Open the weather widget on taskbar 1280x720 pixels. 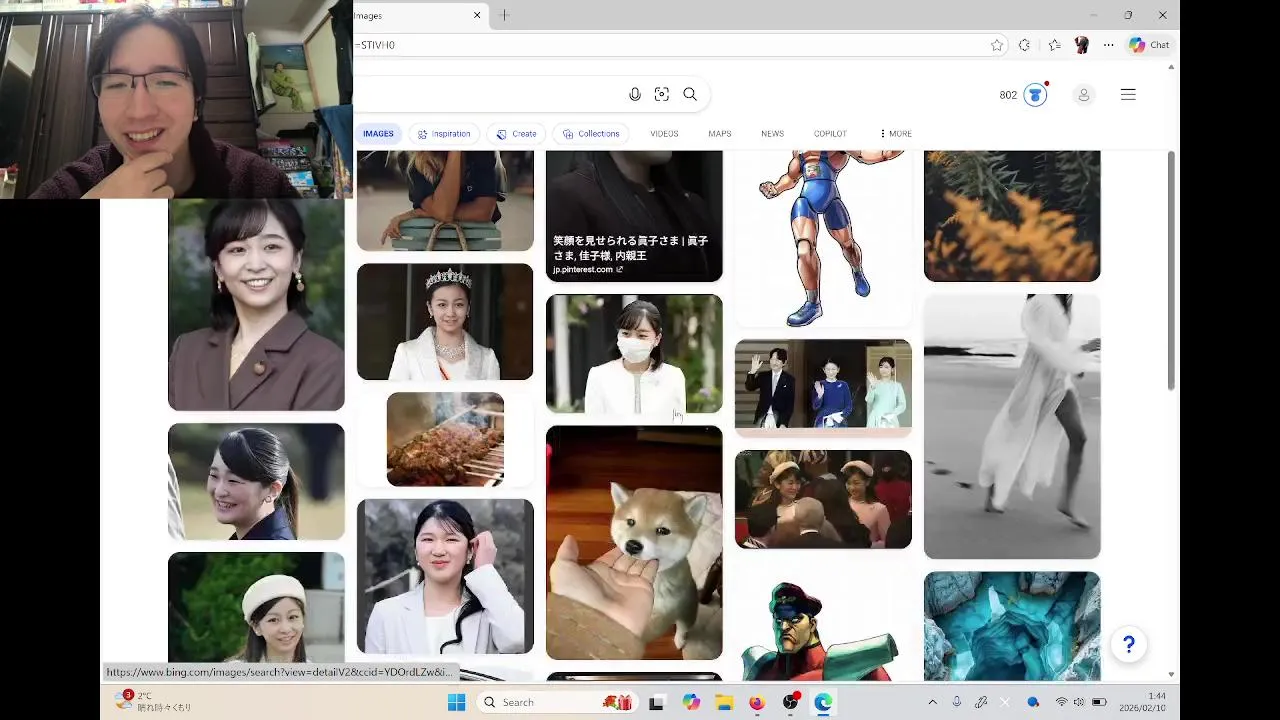(x=152, y=701)
